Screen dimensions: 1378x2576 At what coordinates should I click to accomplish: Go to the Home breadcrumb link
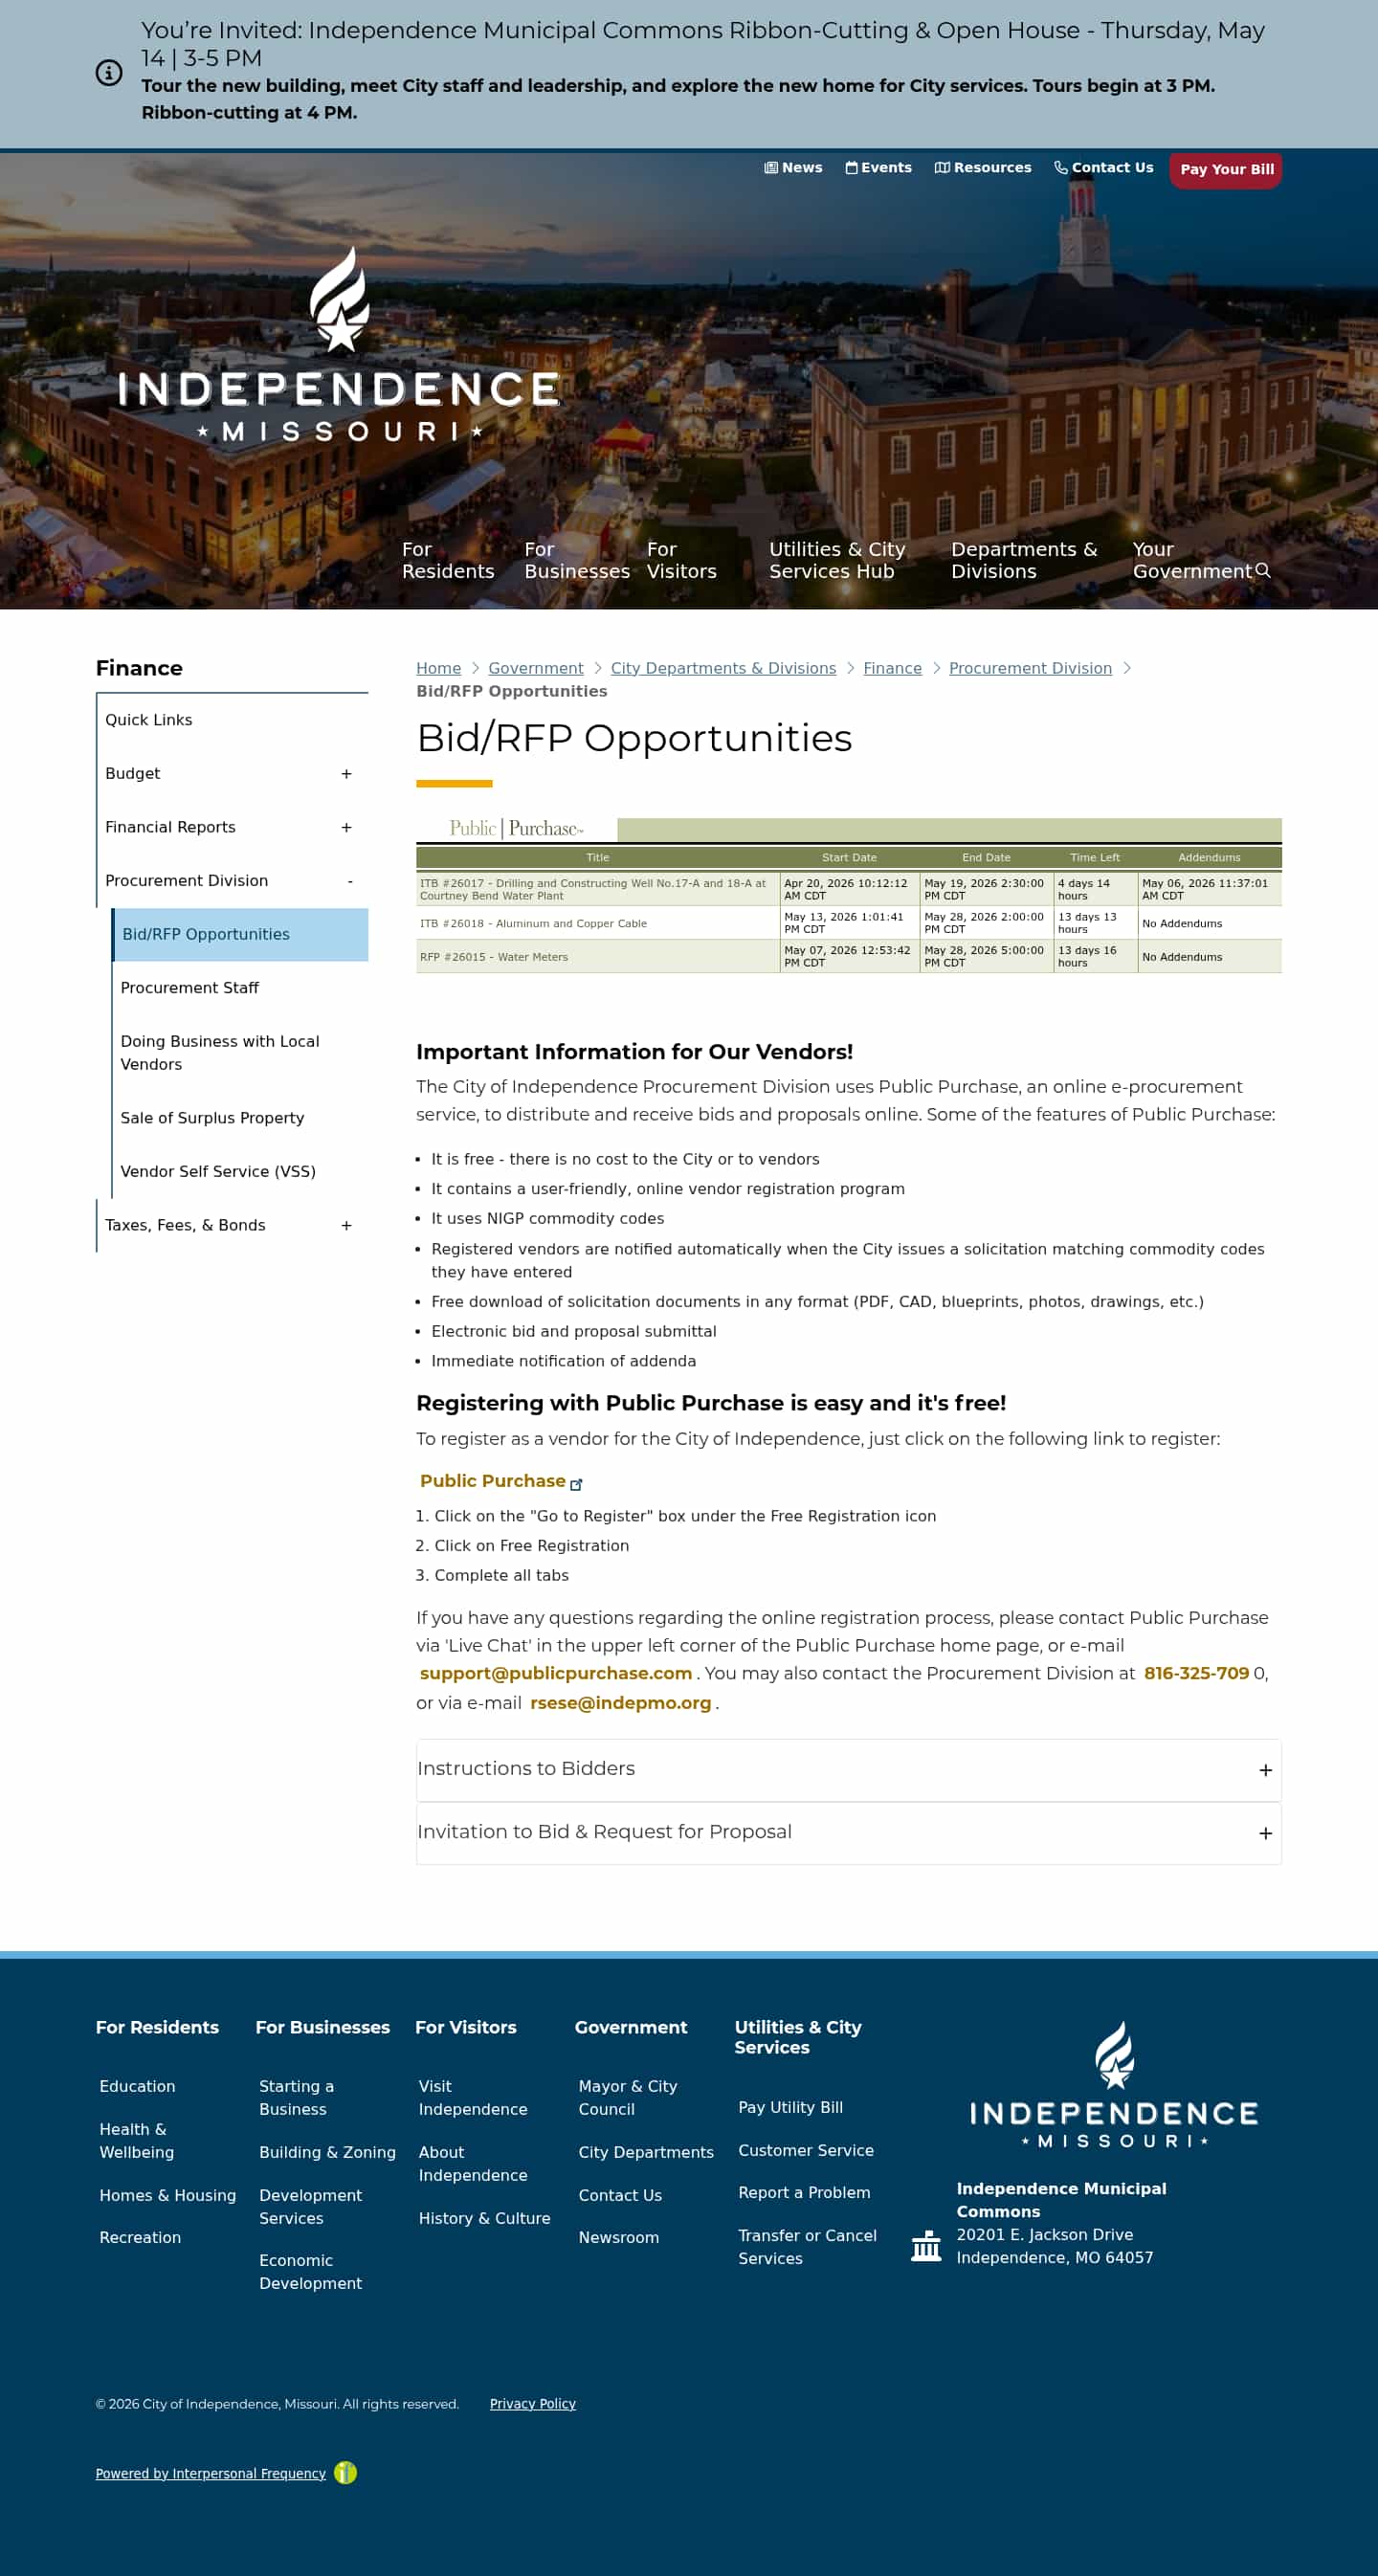(438, 668)
